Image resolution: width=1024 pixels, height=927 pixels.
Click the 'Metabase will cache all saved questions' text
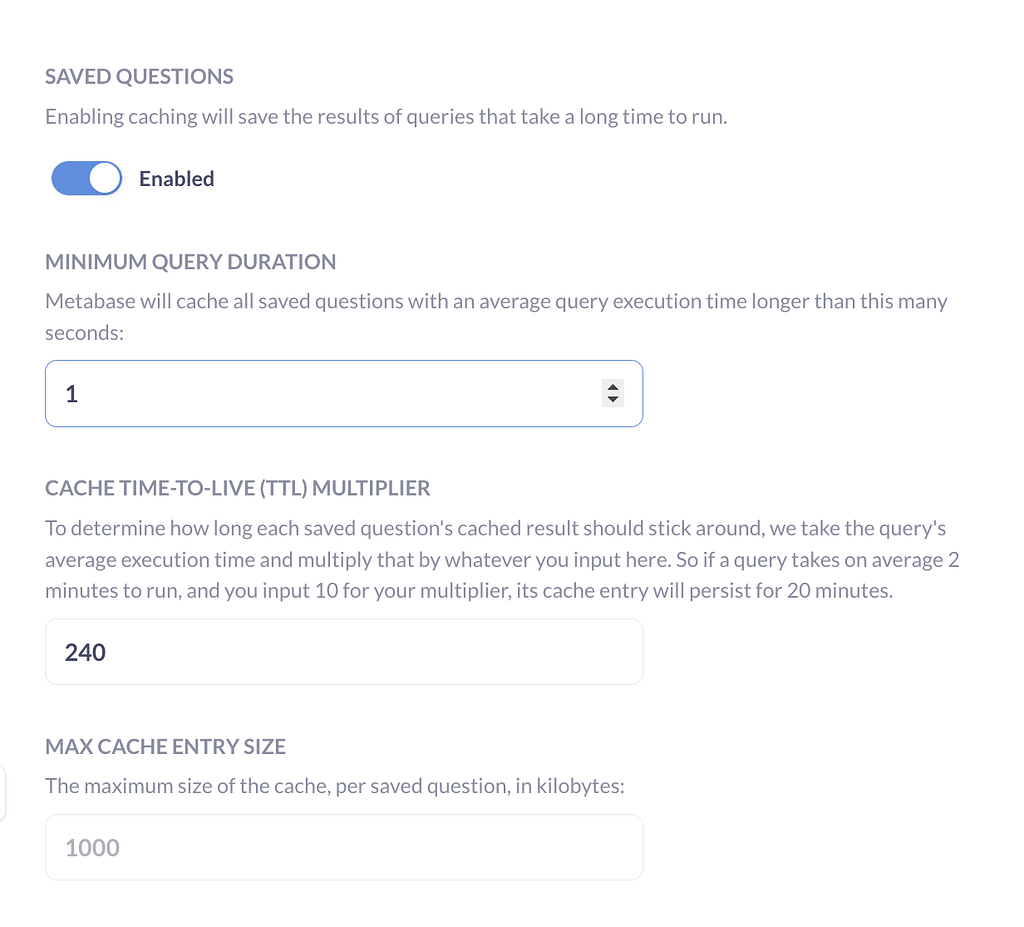tap(496, 301)
